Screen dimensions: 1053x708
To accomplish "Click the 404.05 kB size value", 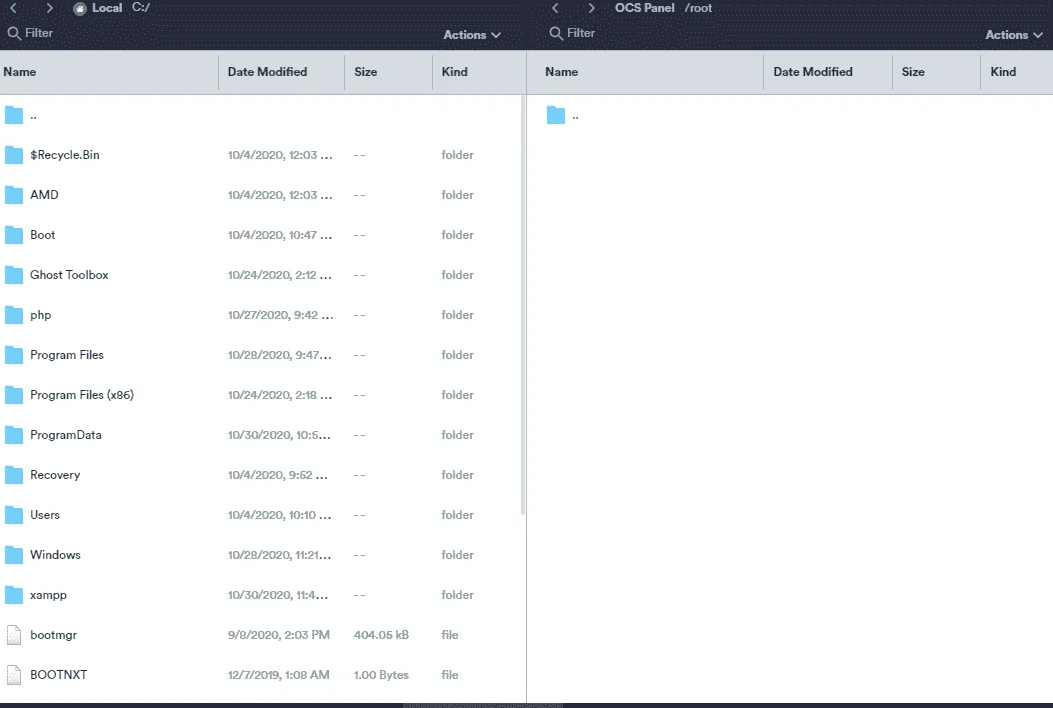I will (x=381, y=635).
